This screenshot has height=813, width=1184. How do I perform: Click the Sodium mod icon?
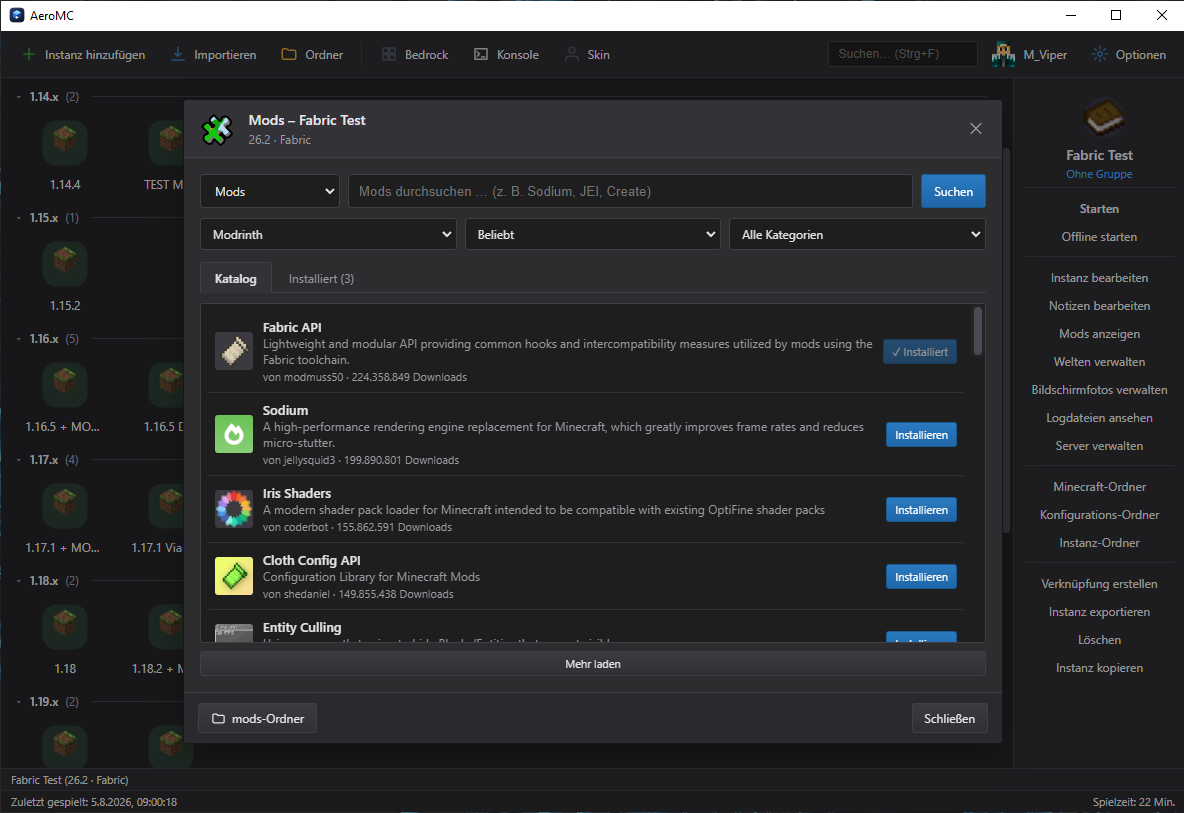coord(234,434)
